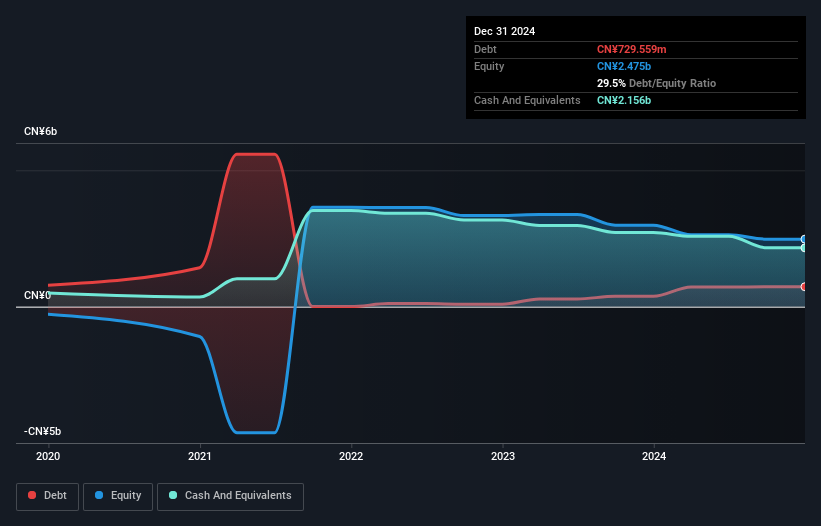Click the blue dot in Equity legend
Image resolution: width=821 pixels, height=526 pixels.
click(99, 495)
